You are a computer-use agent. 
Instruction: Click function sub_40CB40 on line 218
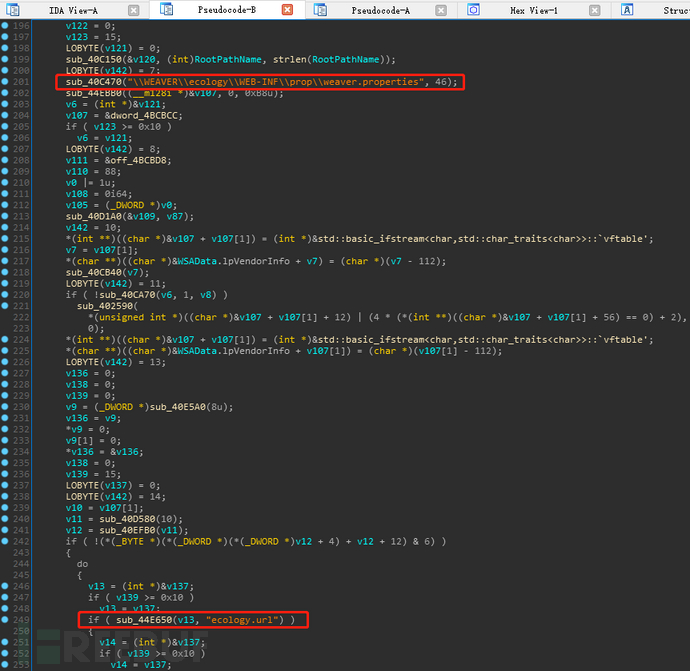coord(94,272)
